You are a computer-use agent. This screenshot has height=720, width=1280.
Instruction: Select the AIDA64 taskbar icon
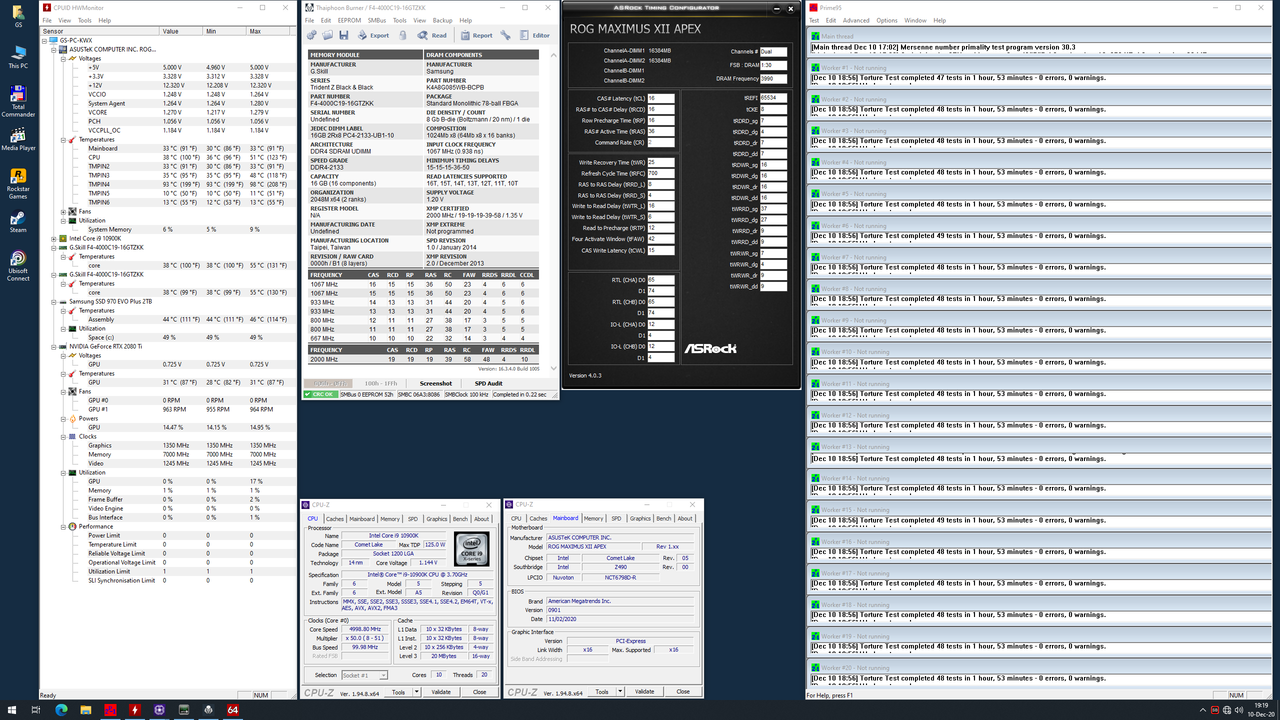coord(232,710)
